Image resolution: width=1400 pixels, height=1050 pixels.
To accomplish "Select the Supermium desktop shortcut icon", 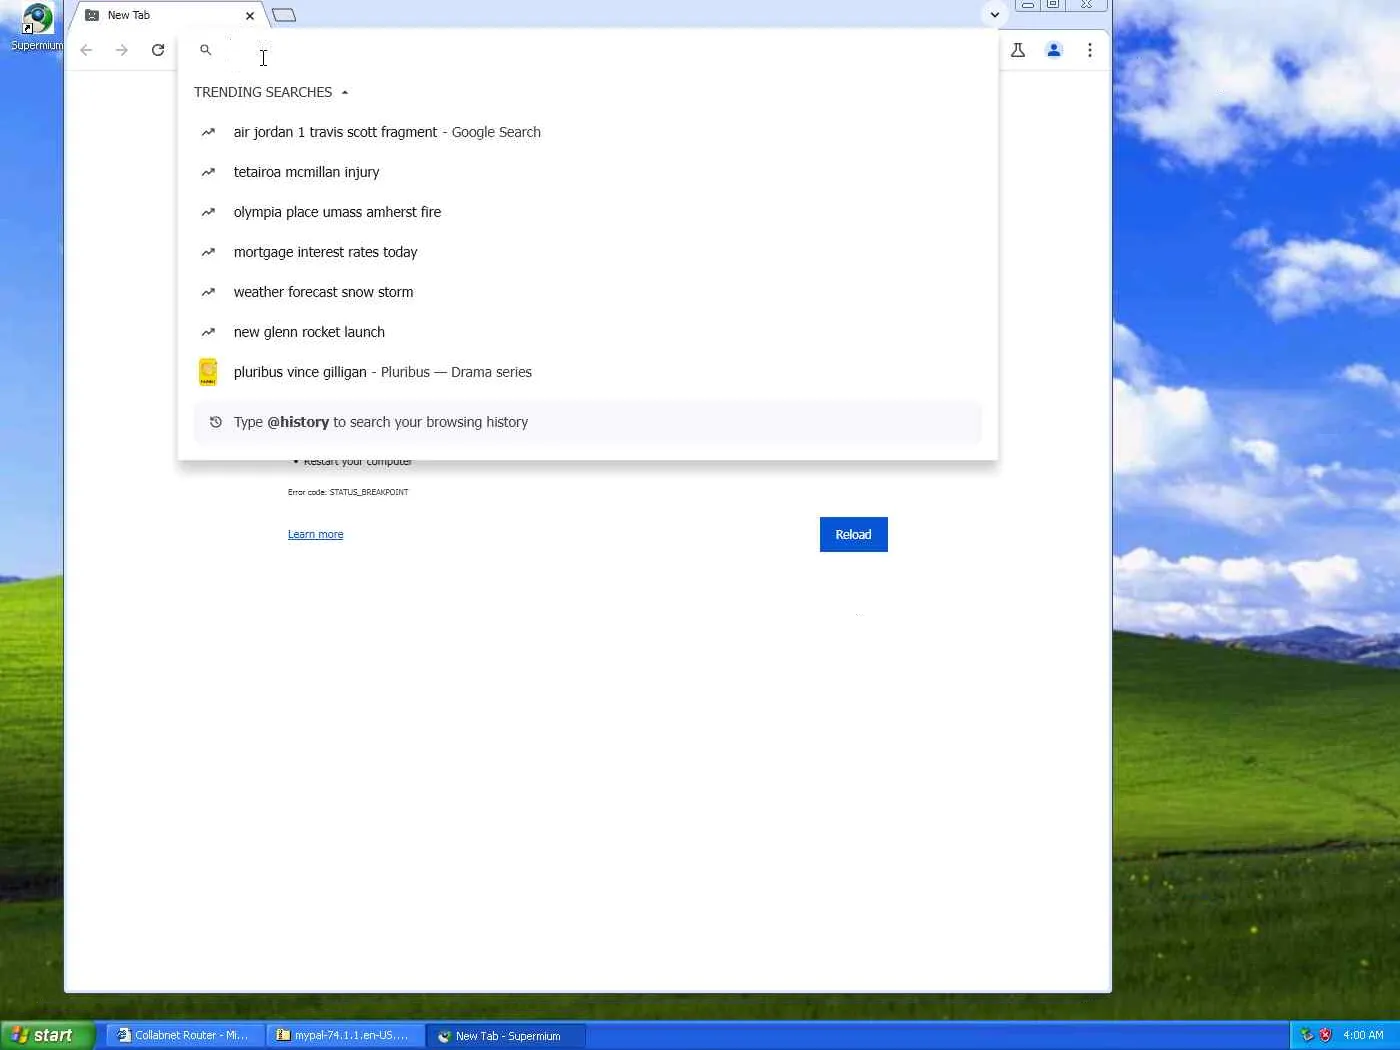I will pos(36,28).
